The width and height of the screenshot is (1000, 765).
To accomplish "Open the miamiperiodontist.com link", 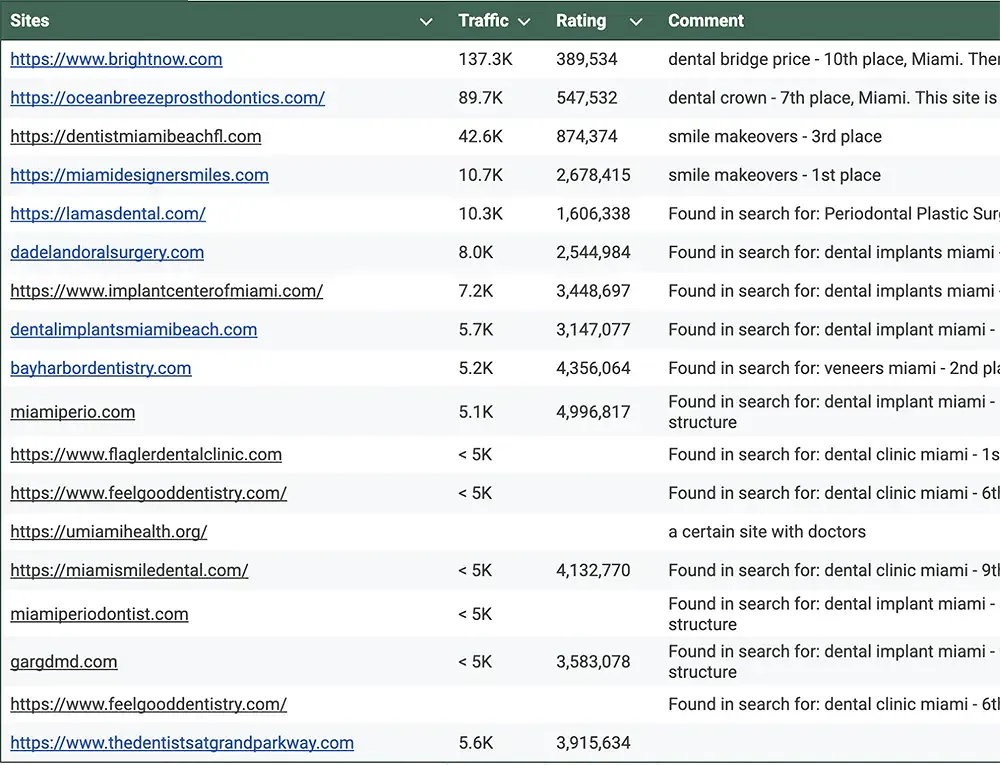I will click(x=99, y=614).
